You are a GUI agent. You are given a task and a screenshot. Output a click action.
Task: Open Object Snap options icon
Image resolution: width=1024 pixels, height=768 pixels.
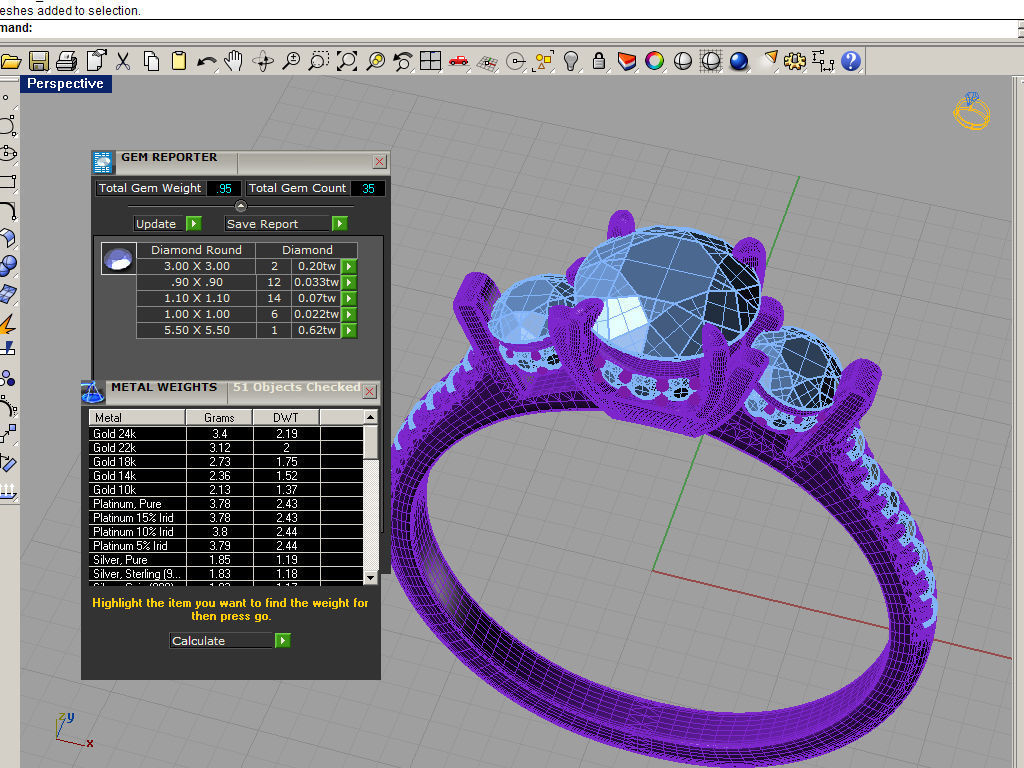tap(516, 62)
